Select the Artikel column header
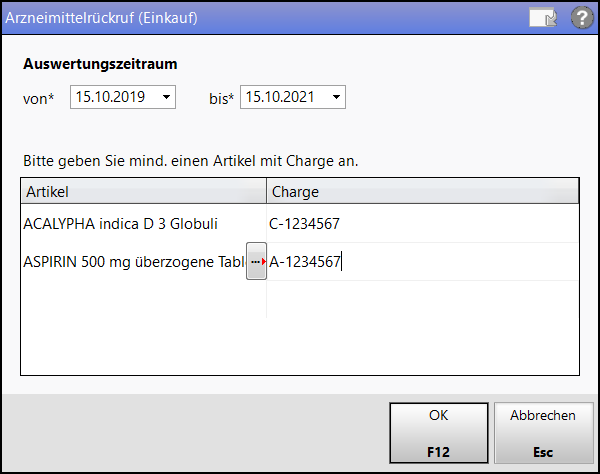 click(143, 191)
